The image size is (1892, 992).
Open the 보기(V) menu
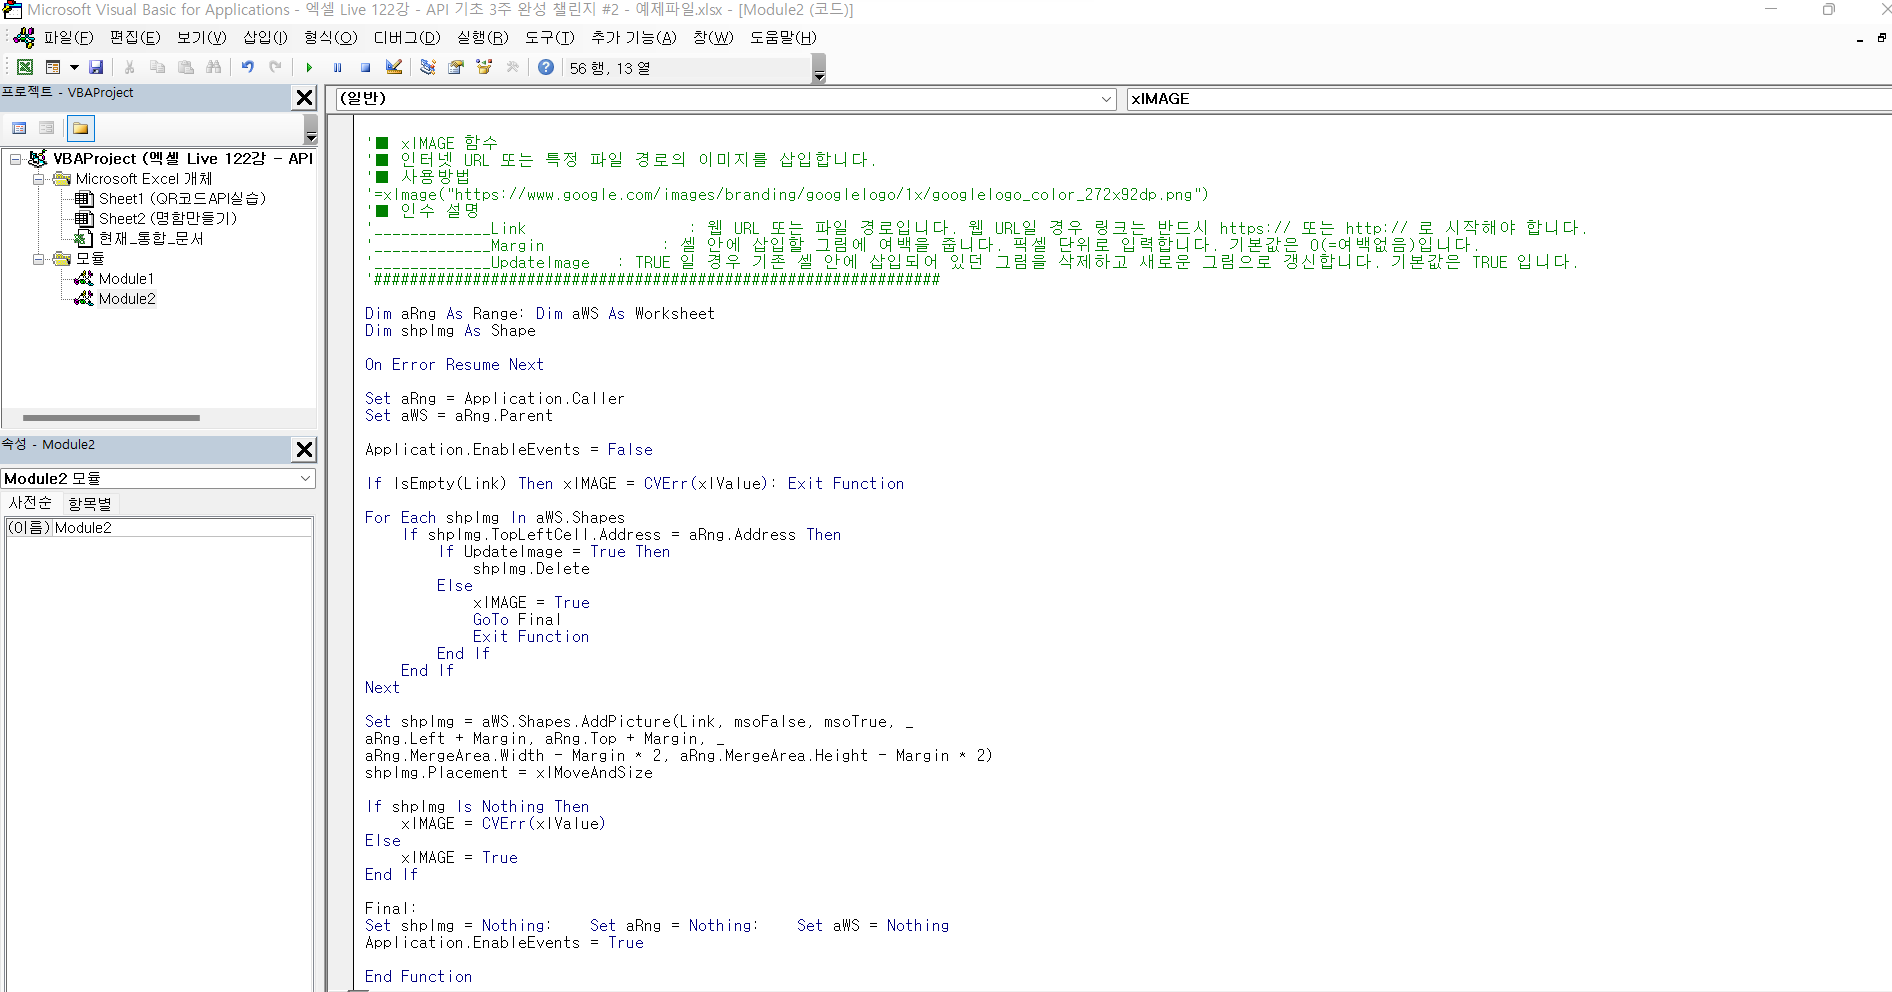[201, 37]
